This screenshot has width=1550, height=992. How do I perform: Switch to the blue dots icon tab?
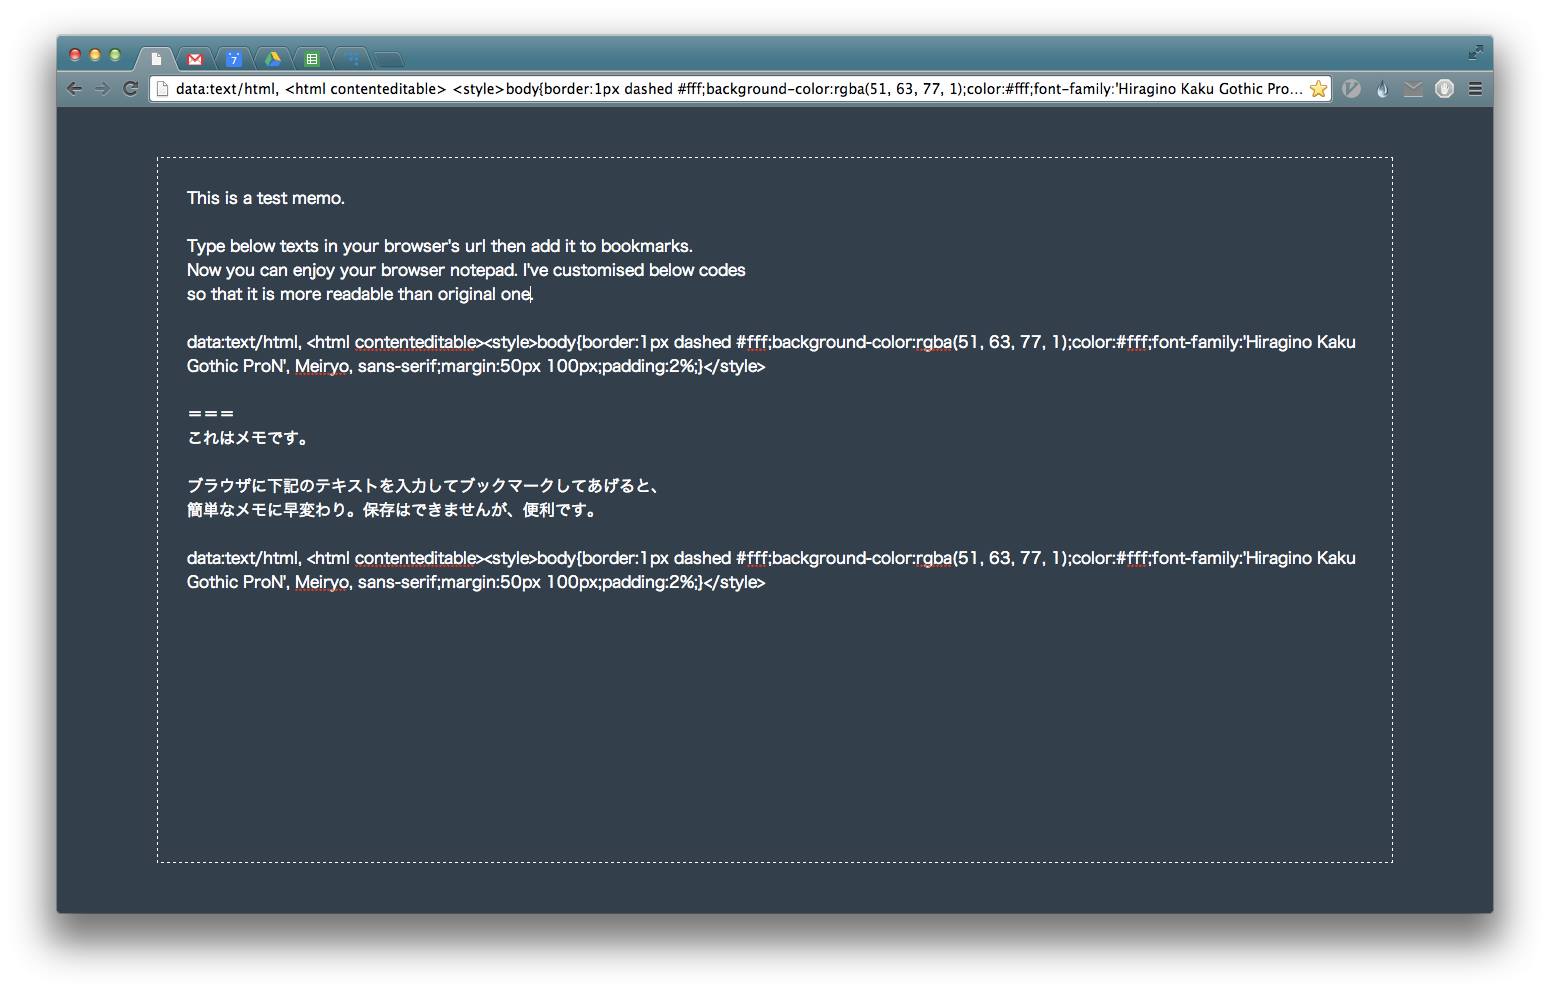click(x=352, y=59)
